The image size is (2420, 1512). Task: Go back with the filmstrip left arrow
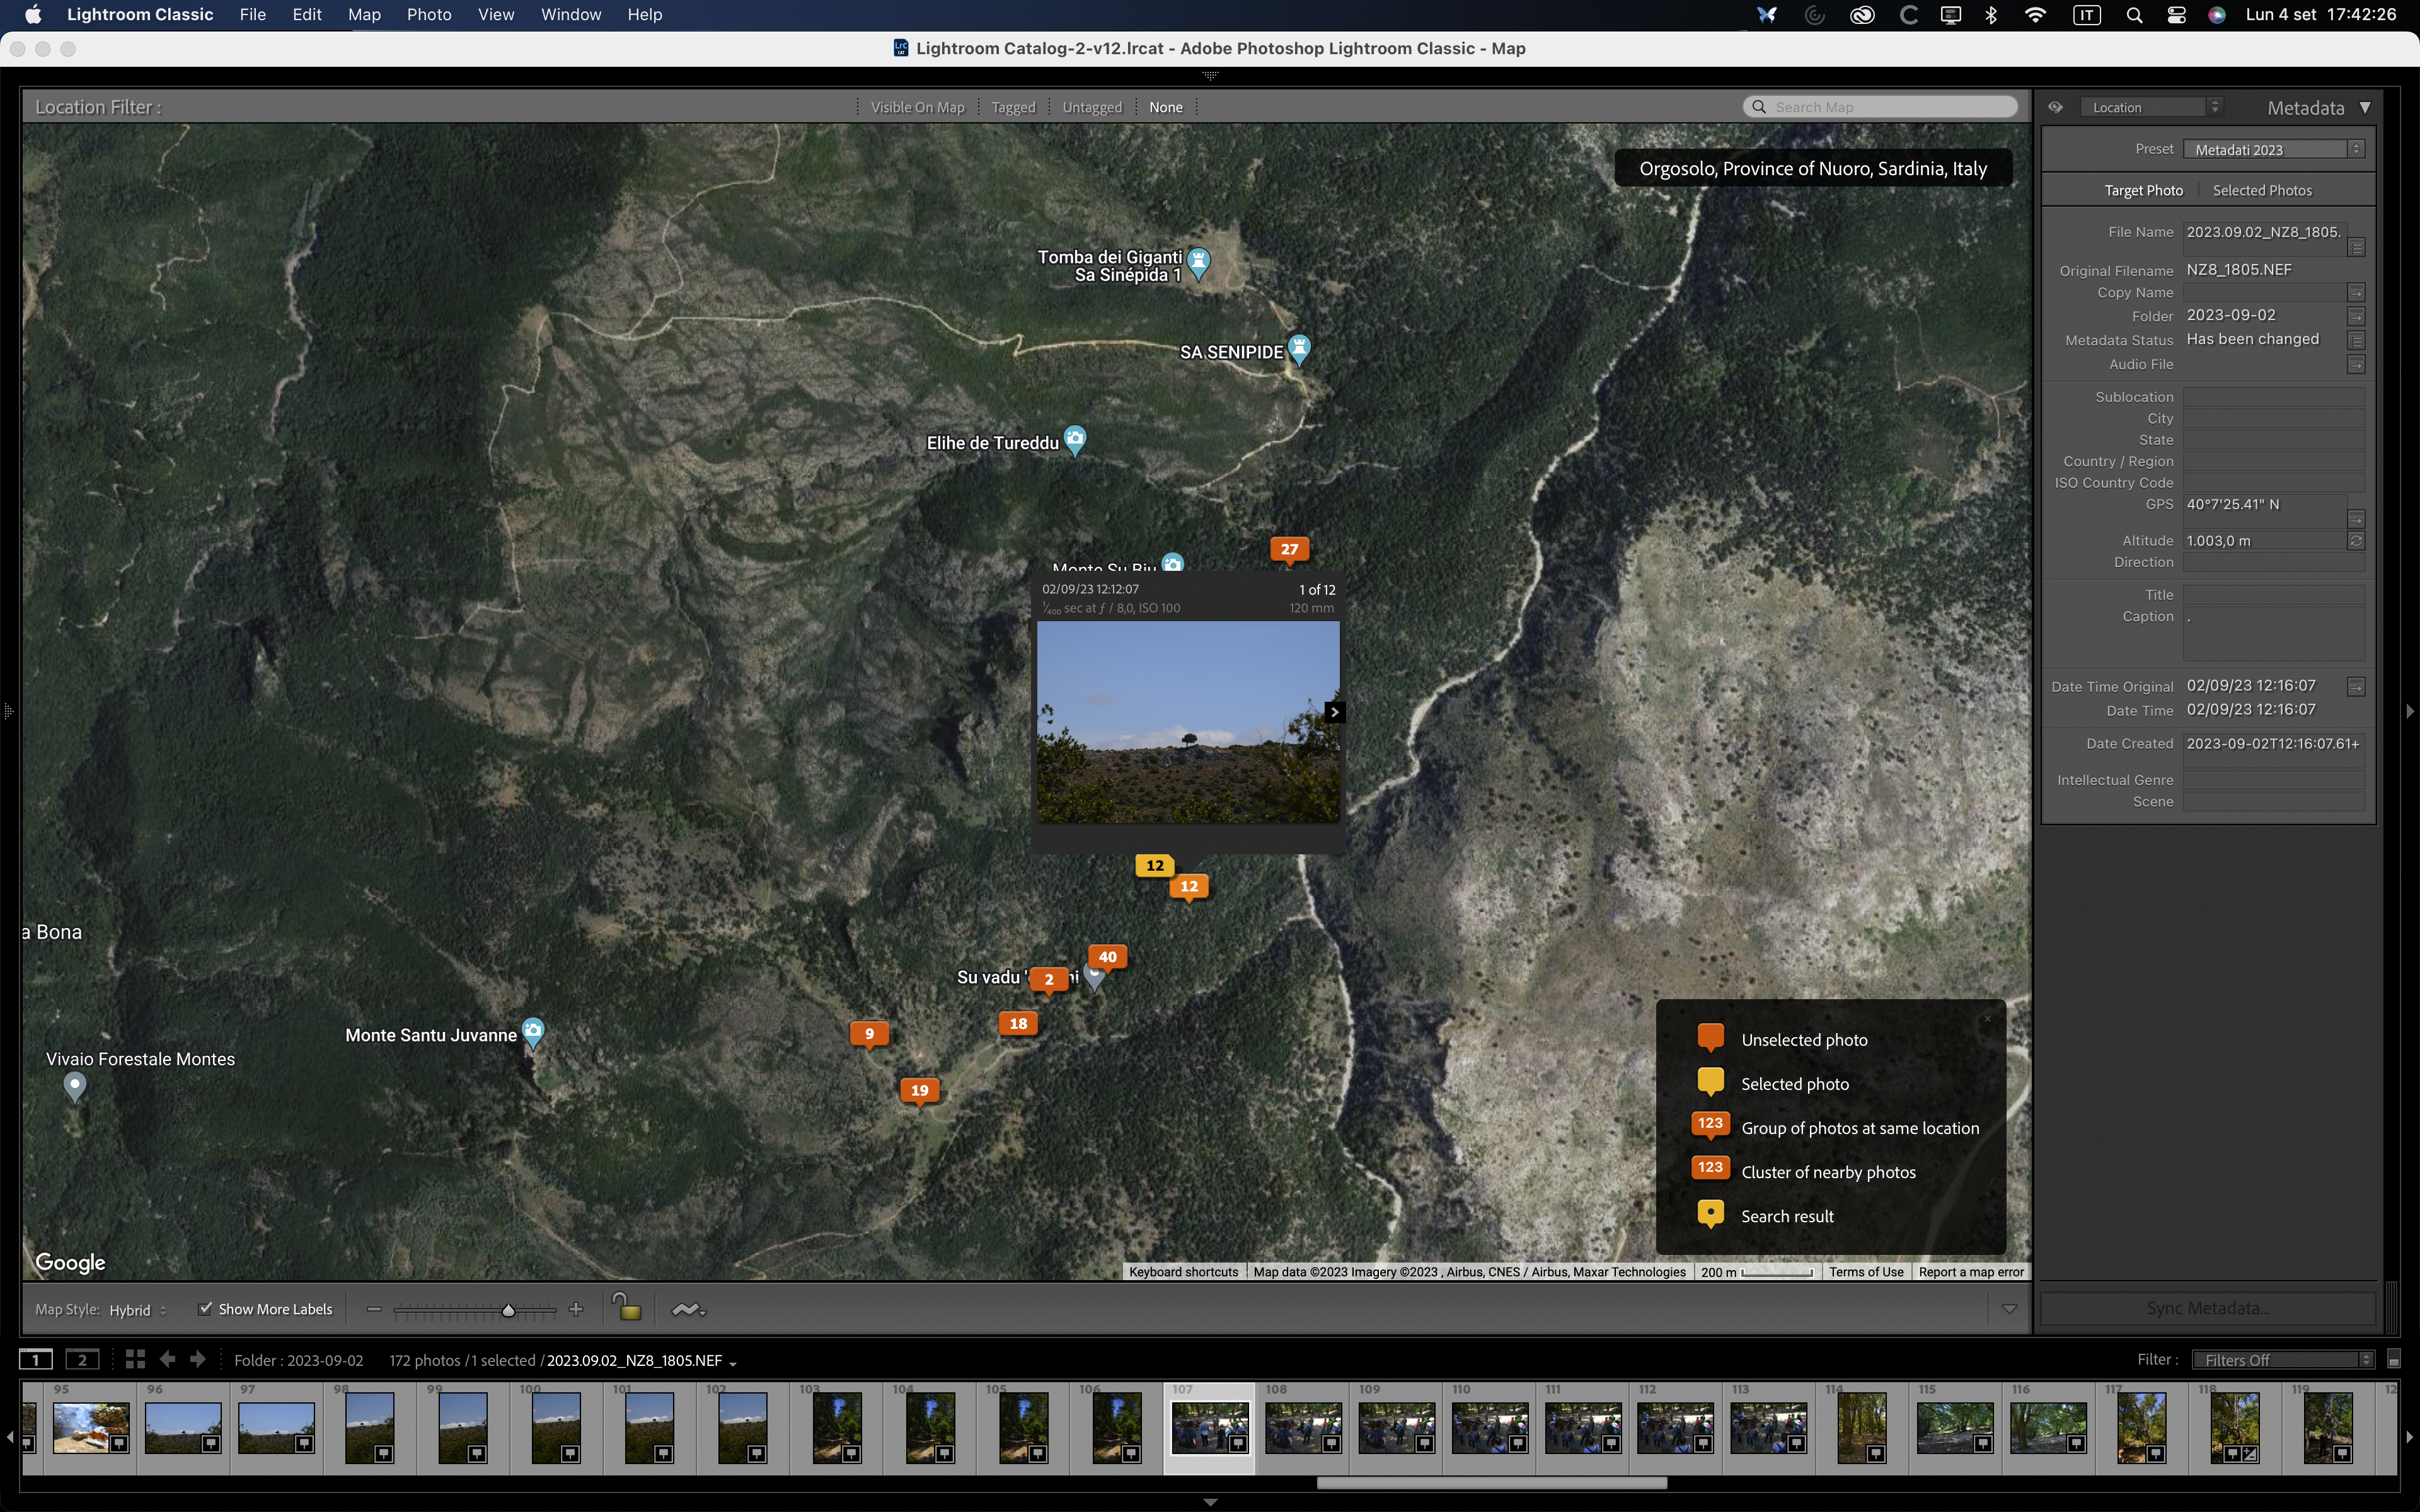click(x=168, y=1359)
